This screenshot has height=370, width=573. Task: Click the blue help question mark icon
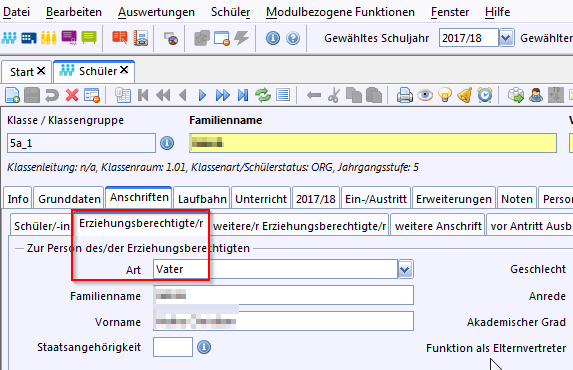(x=293, y=38)
